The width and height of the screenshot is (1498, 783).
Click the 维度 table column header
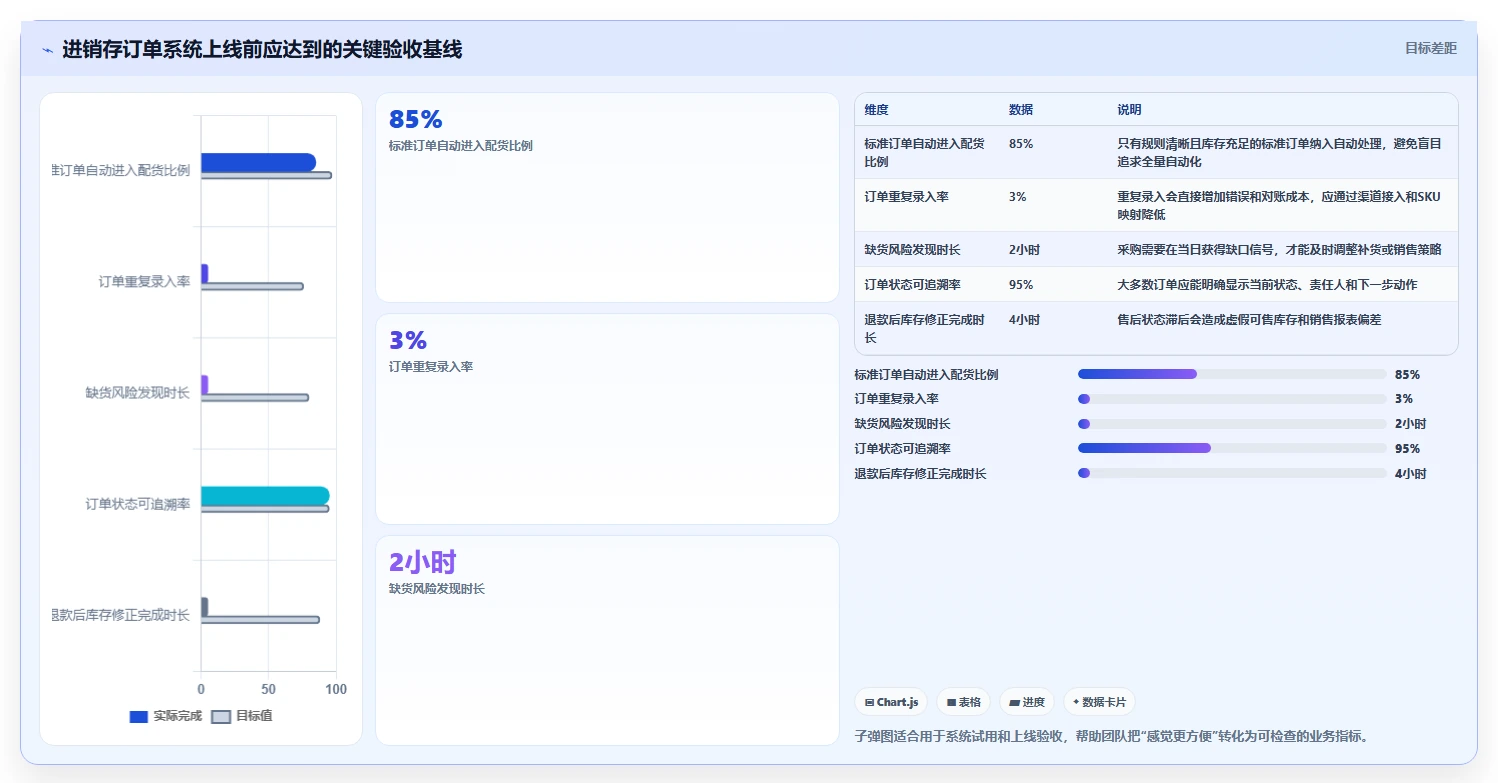pos(877,110)
